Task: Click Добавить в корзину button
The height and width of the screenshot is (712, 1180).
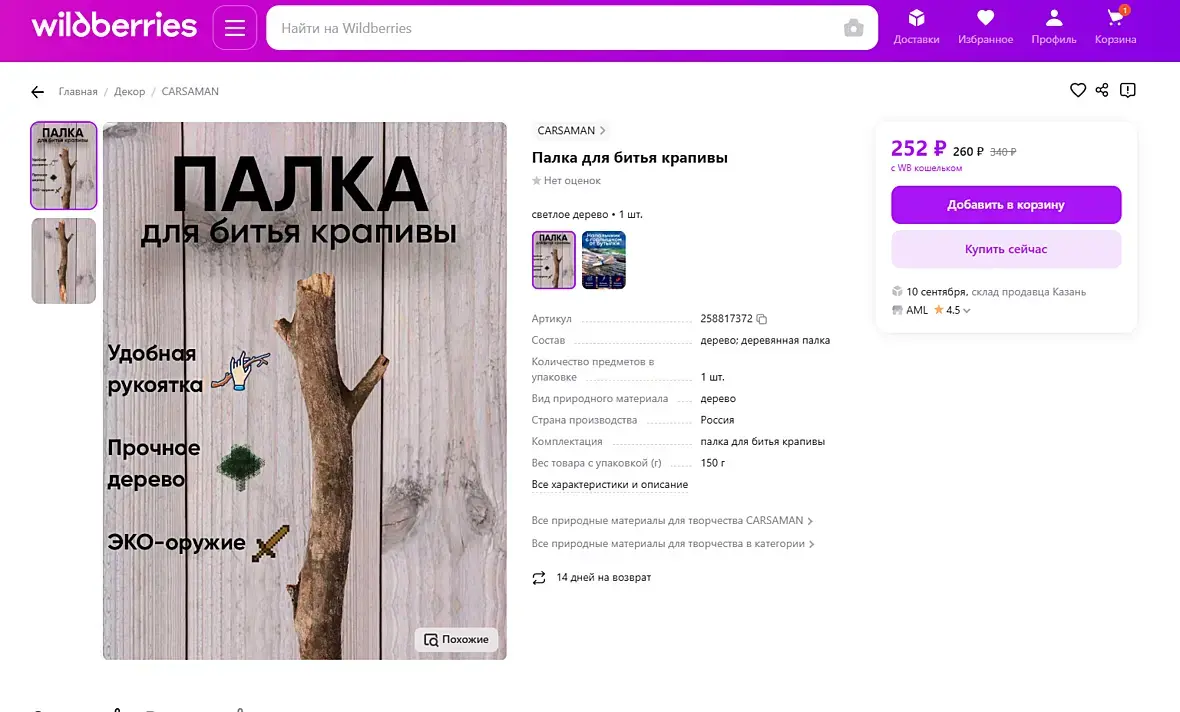Action: pos(1006,205)
